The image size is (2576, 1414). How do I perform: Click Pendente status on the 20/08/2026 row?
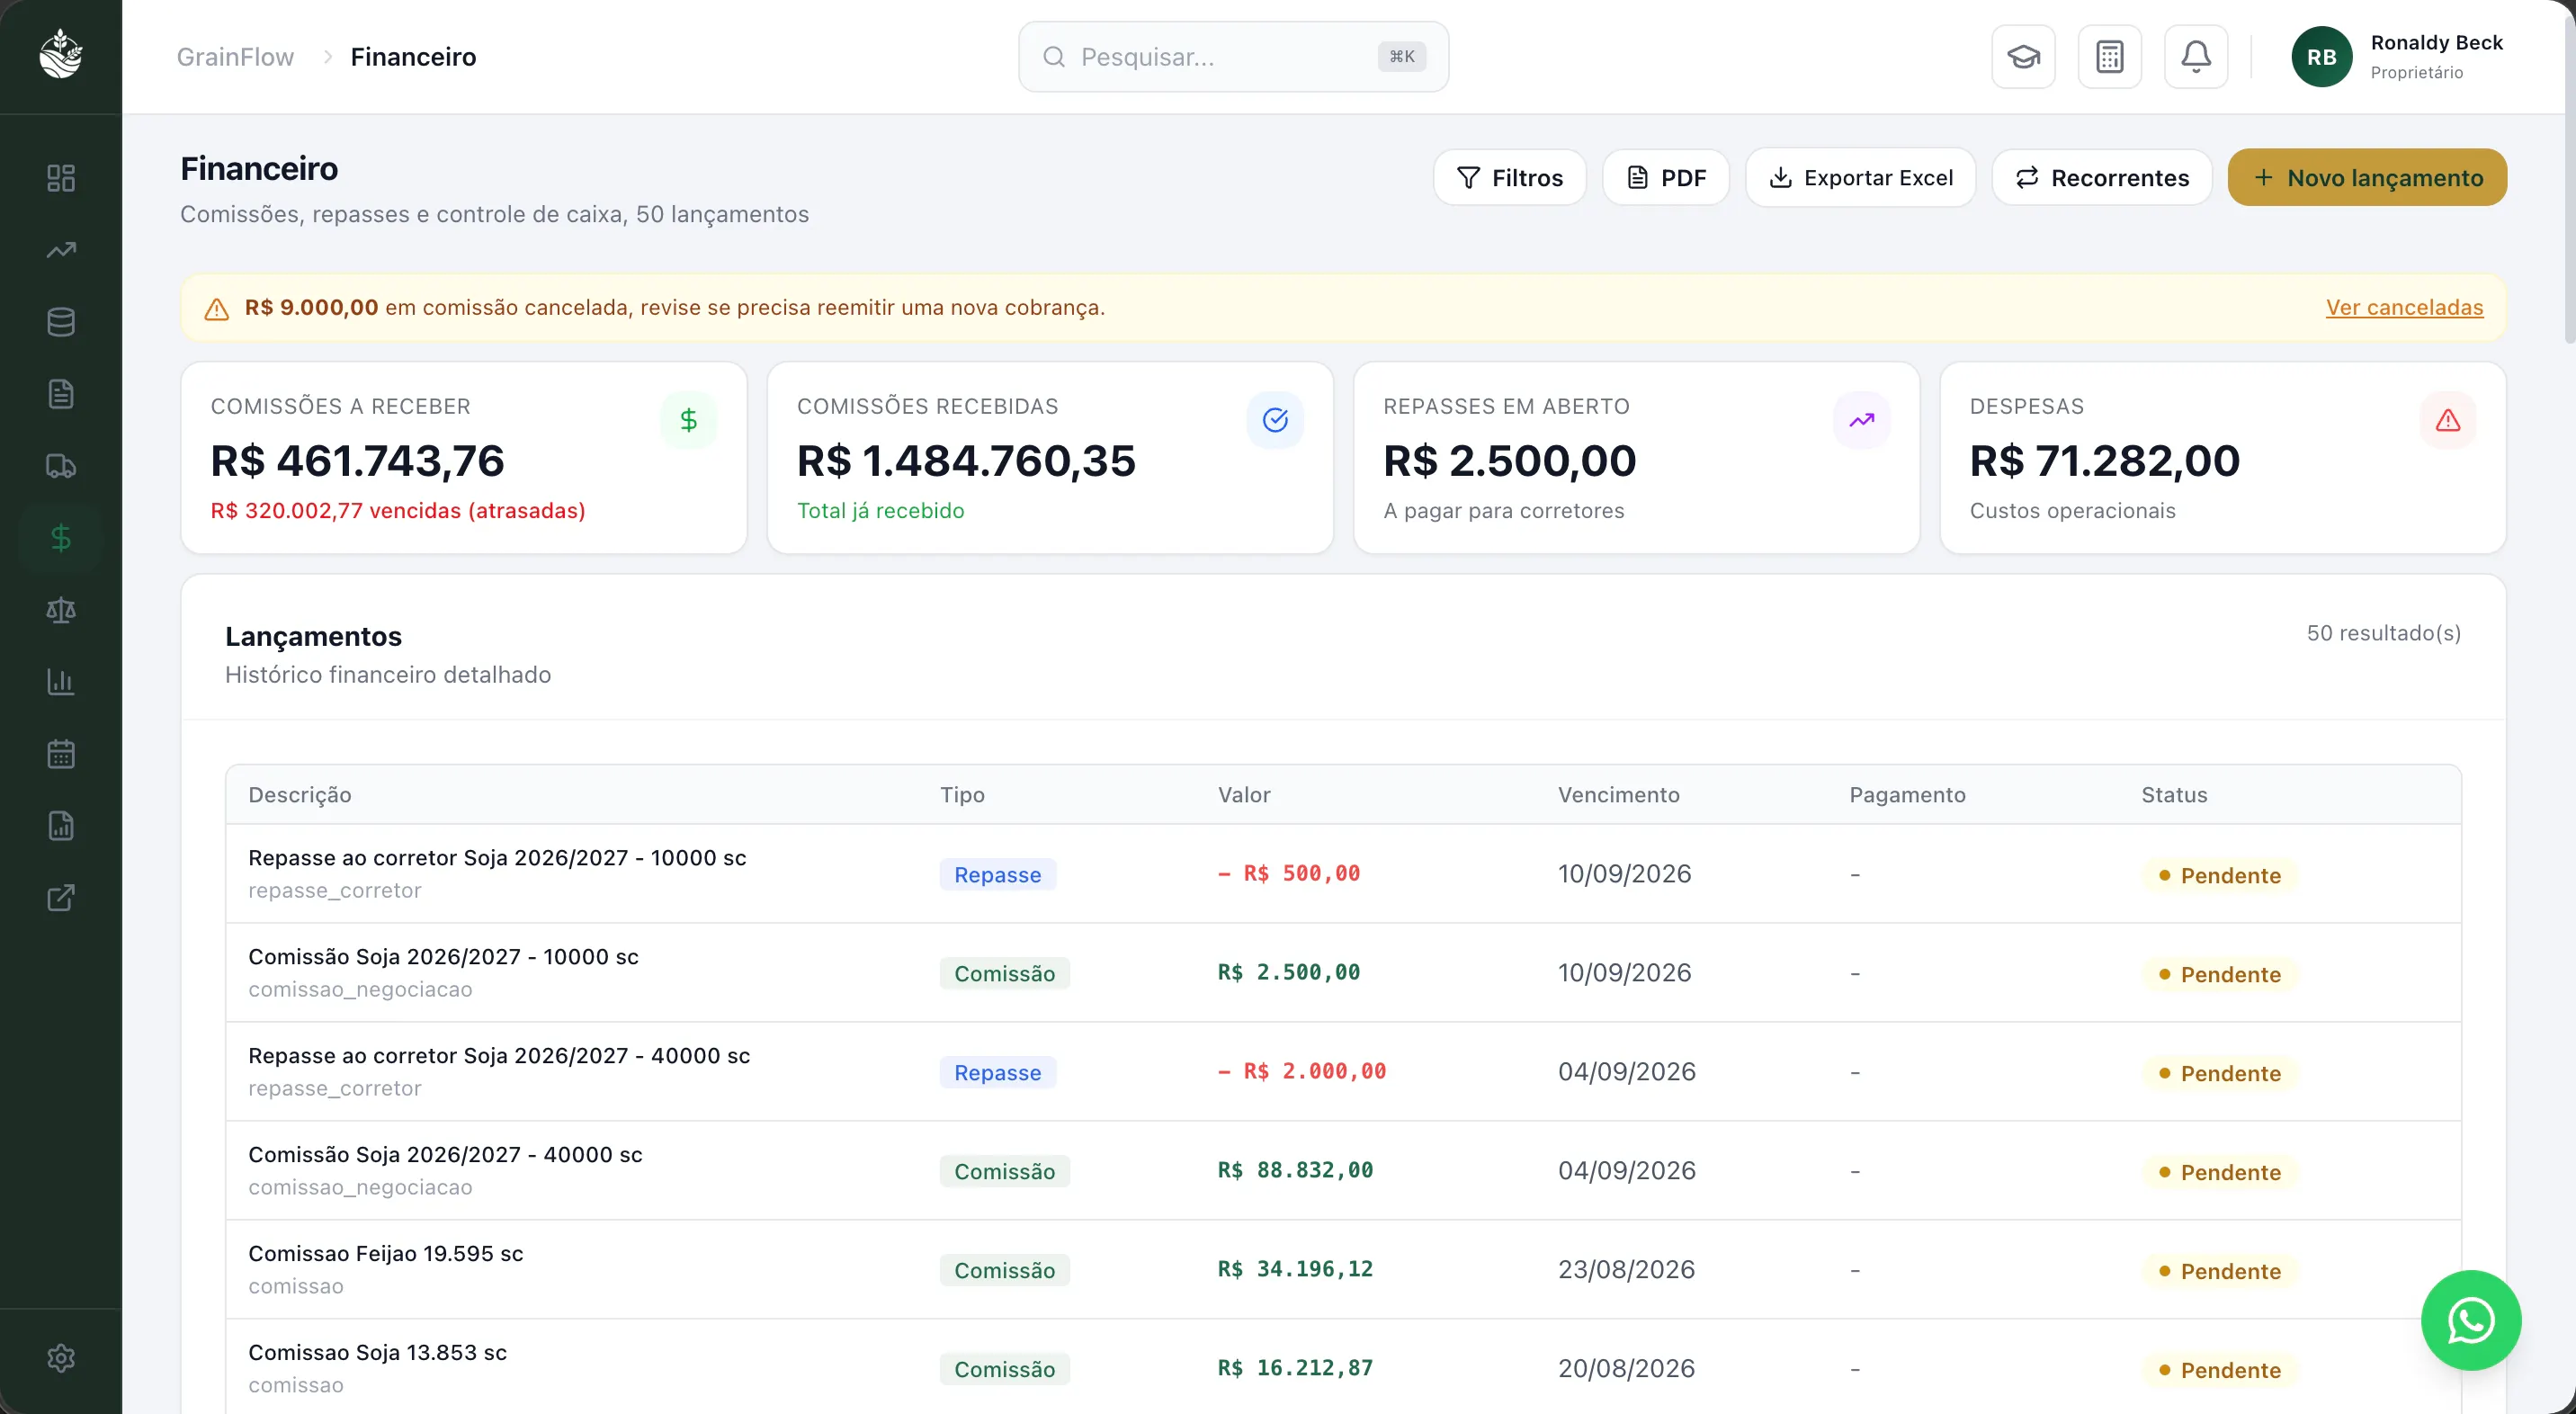point(2219,1370)
